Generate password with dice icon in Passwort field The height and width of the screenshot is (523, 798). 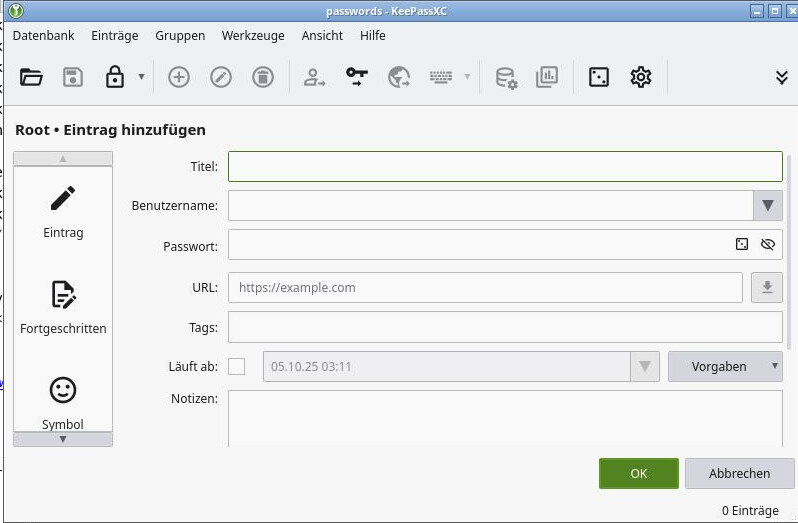[x=742, y=244]
